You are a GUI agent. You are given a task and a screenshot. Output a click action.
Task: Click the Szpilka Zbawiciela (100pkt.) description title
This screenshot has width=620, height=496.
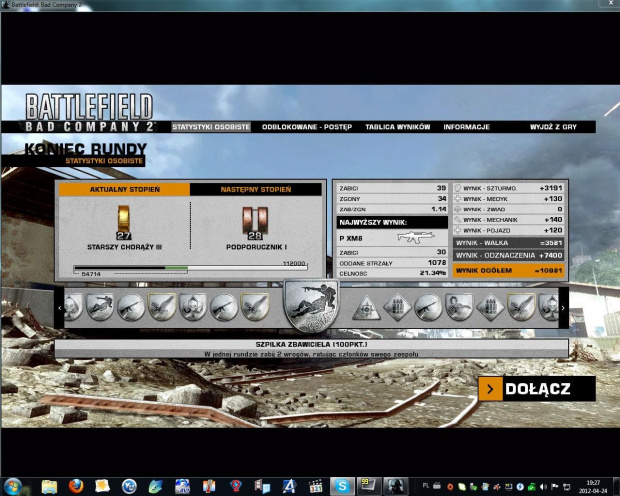312,345
